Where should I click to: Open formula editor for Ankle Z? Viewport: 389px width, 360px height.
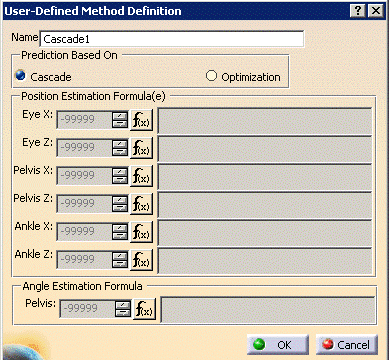(141, 260)
